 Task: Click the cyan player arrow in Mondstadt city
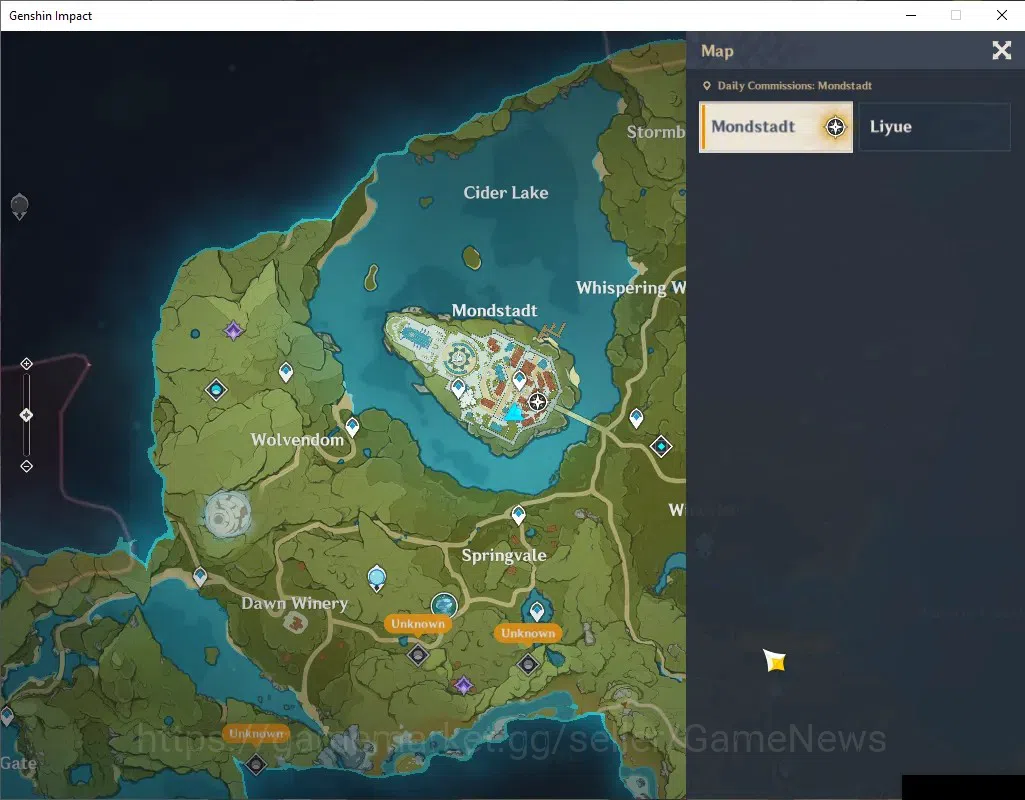[514, 412]
